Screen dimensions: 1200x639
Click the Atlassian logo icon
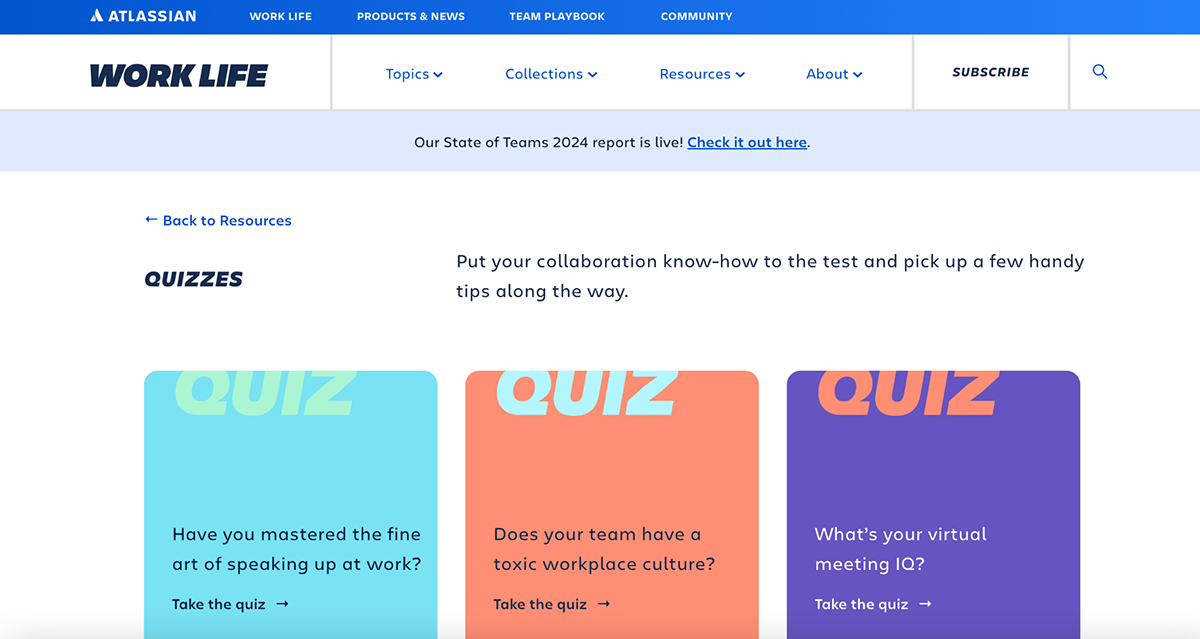click(x=95, y=15)
